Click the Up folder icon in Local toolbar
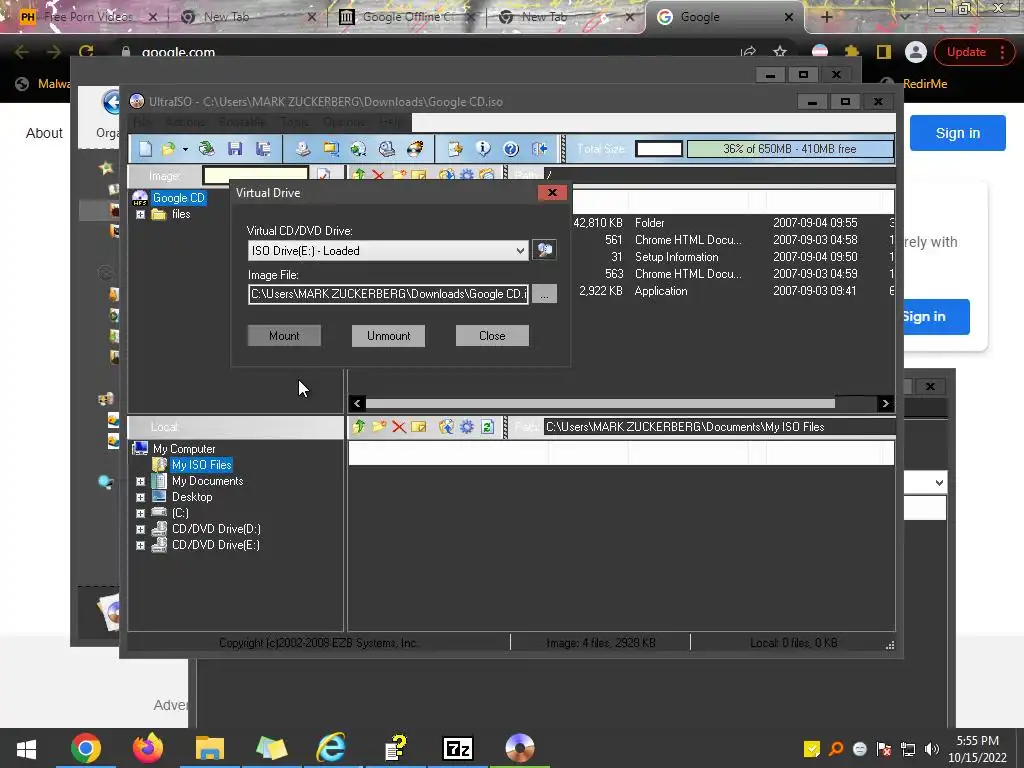Screen dimensions: 1024x768 pyautogui.click(x=359, y=427)
